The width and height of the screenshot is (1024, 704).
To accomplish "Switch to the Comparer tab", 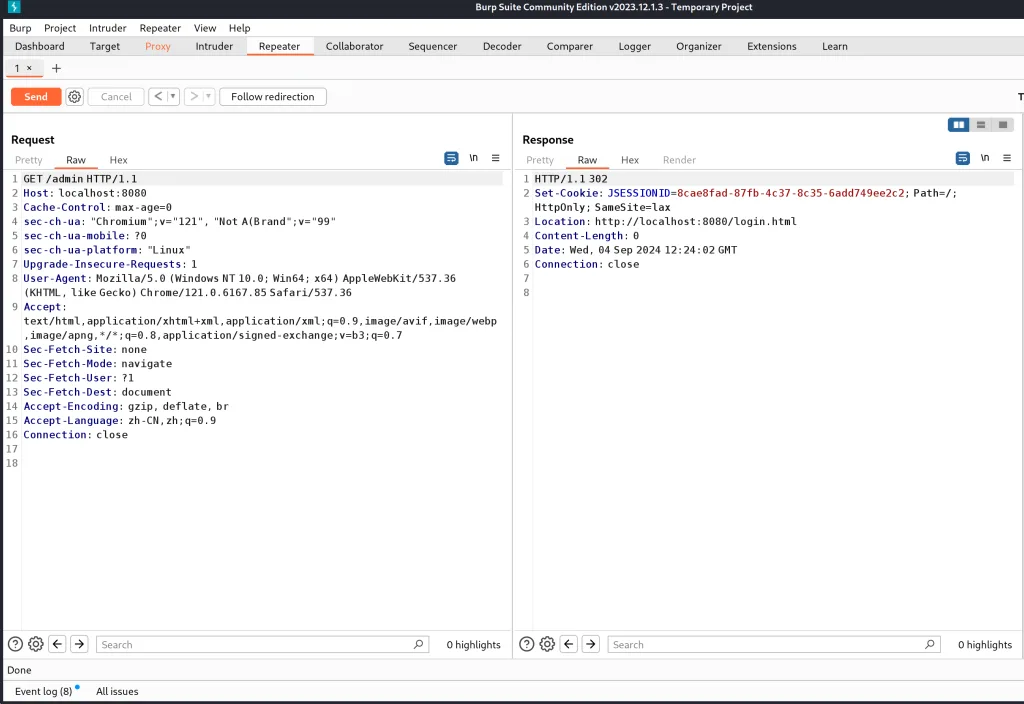I will [x=570, y=46].
